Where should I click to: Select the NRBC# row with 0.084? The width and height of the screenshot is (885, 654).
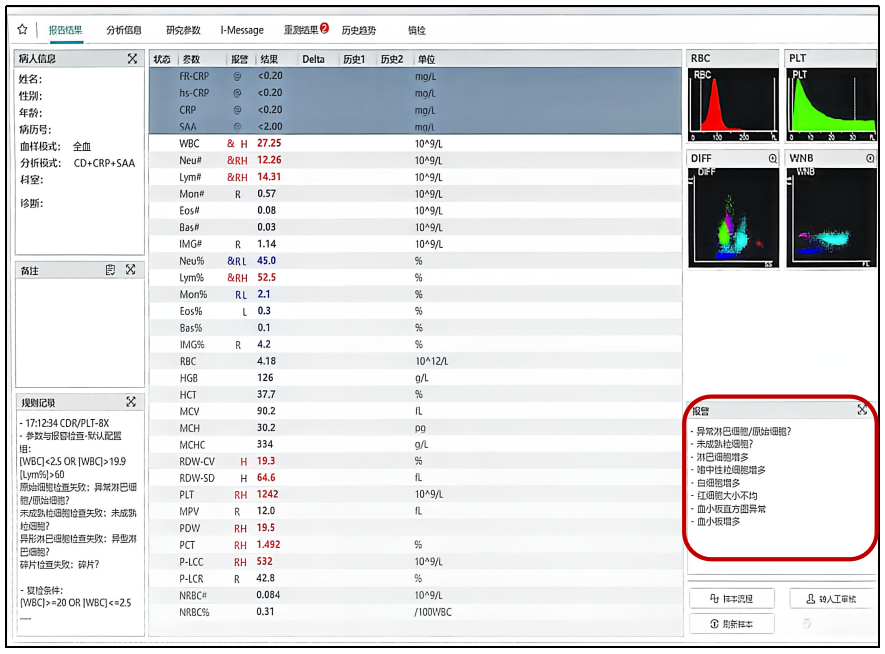click(415, 595)
